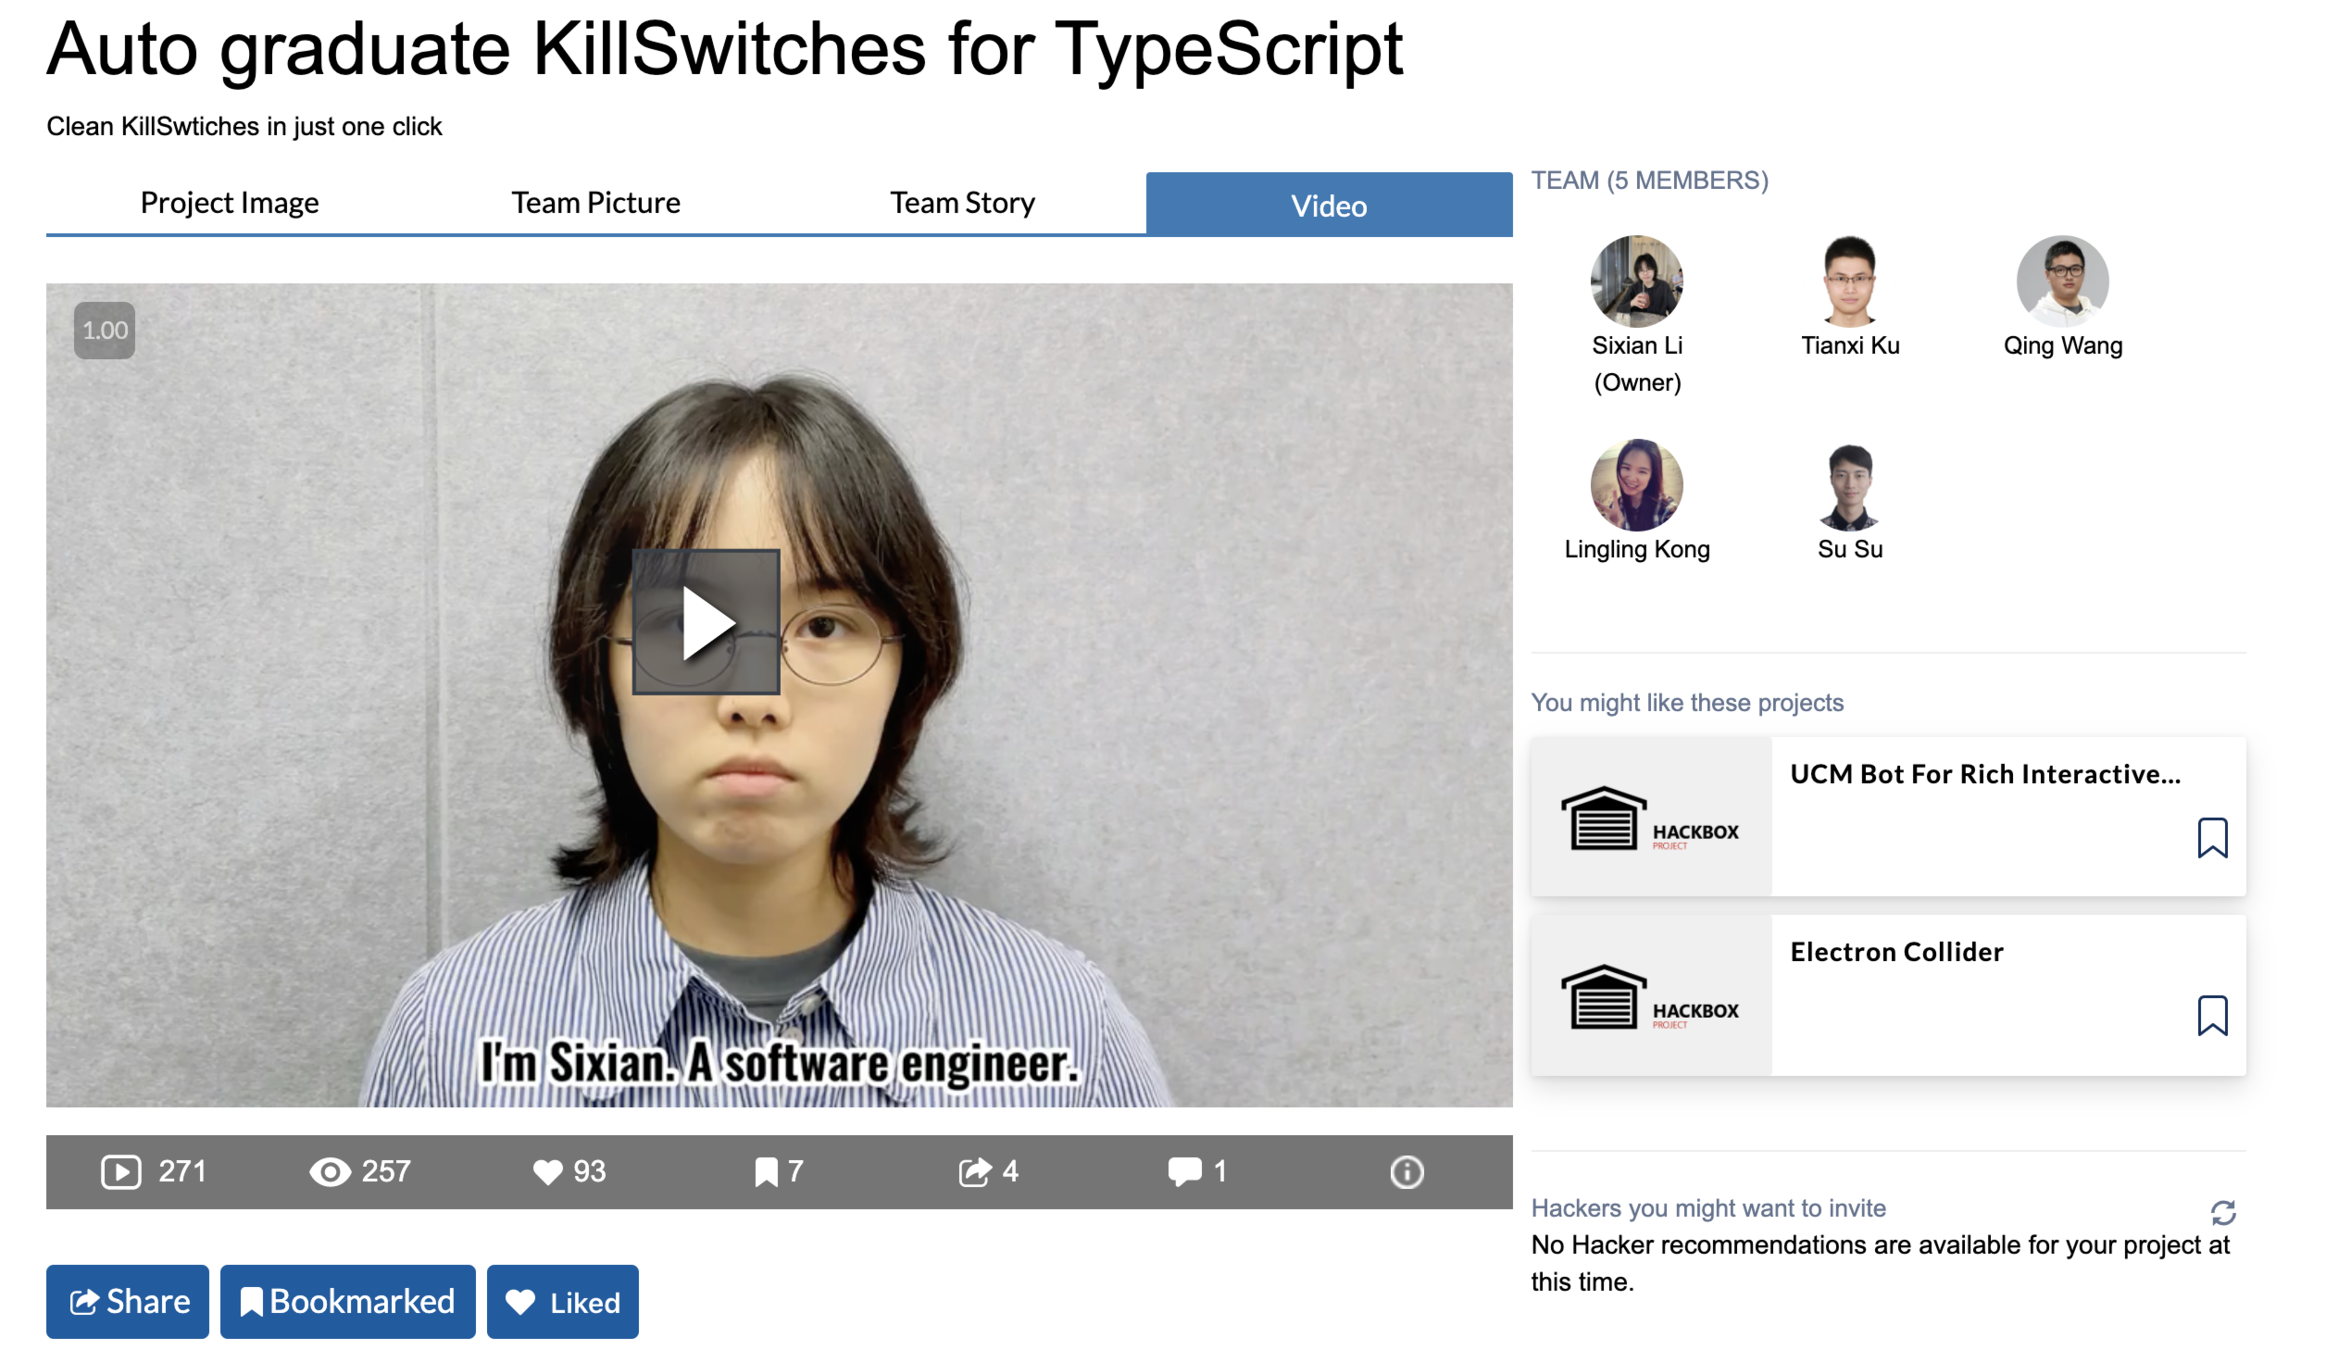Click the 1.00 playback speed badge
2326x1350 pixels.
point(105,330)
